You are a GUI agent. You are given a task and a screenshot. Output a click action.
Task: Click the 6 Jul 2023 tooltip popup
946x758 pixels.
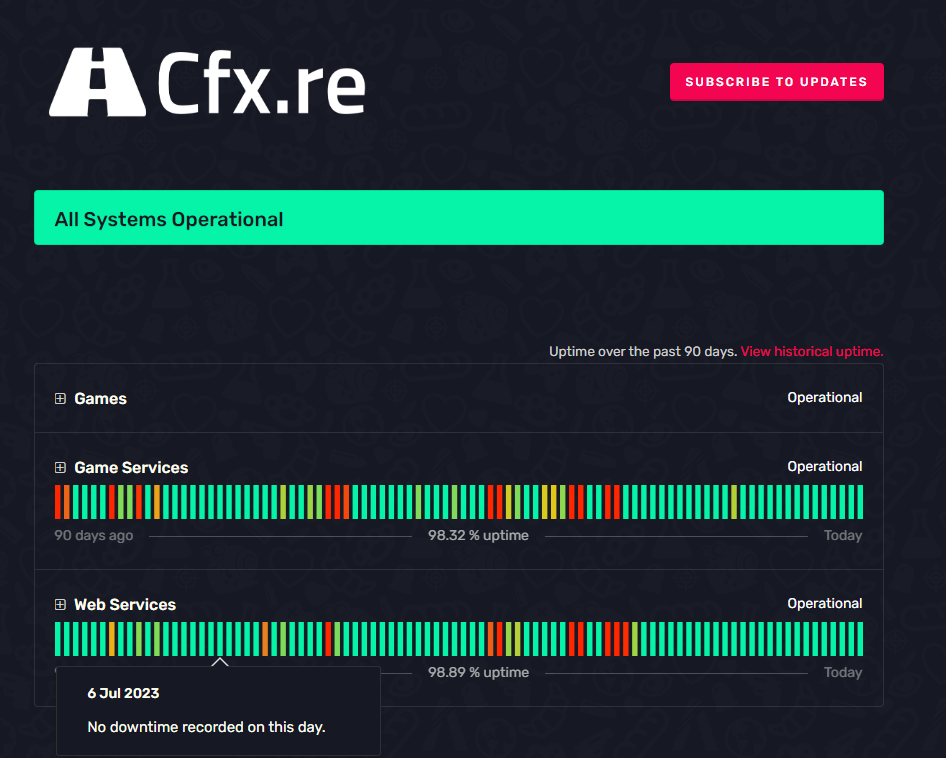pos(218,710)
